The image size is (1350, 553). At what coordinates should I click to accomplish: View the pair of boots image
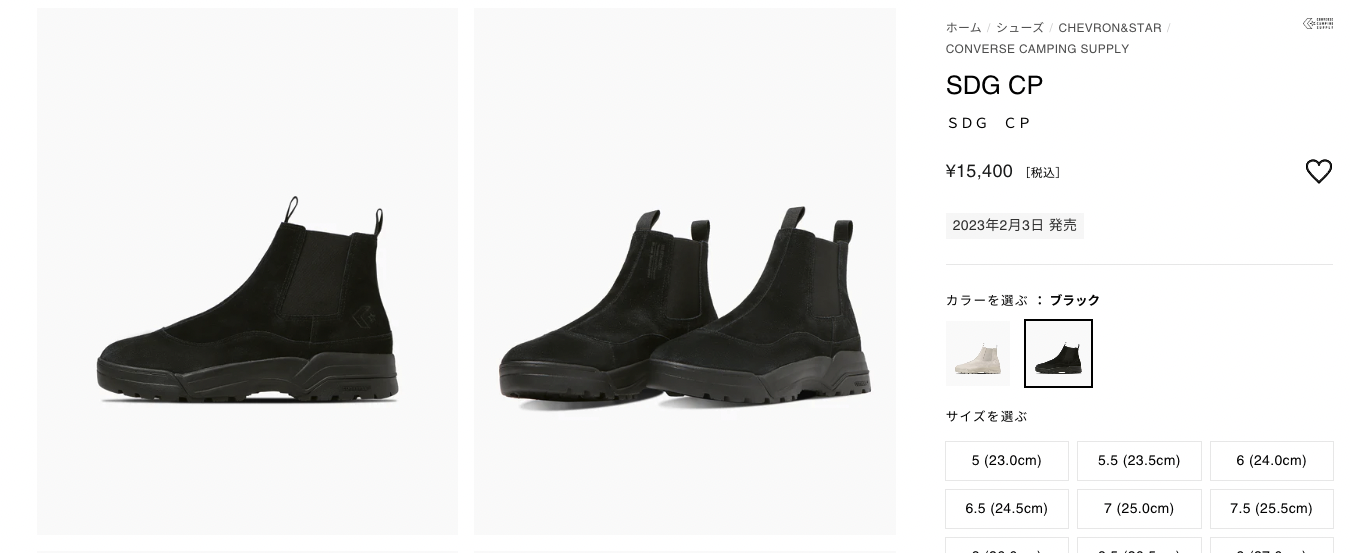685,271
